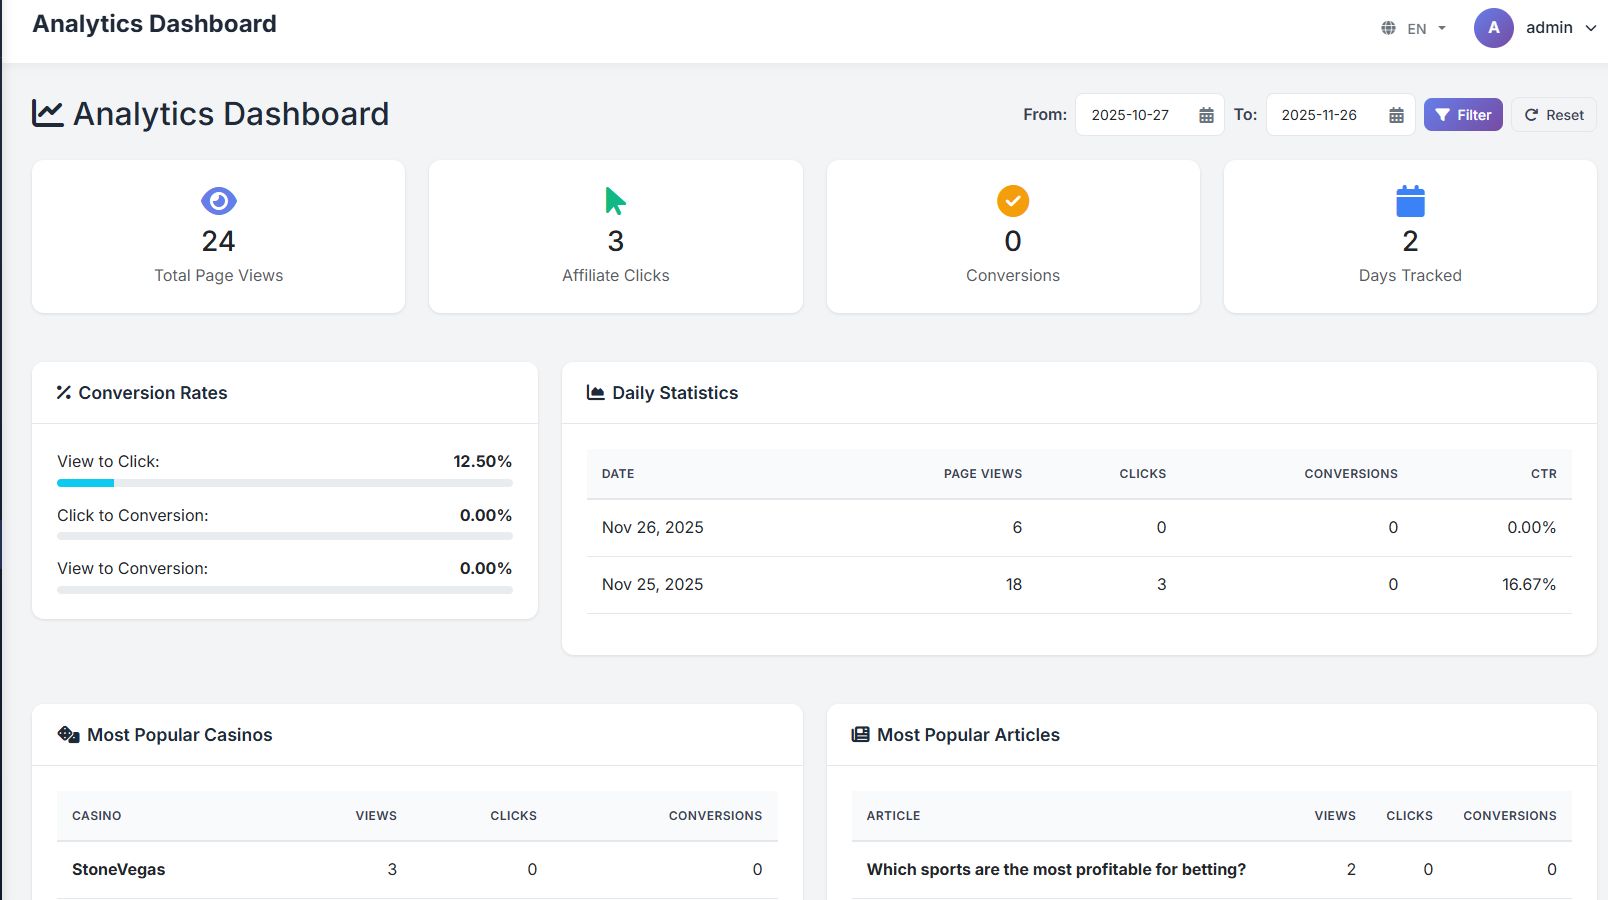Open the To date calendar picker icon
Viewport: 1608px width, 900px height.
click(1396, 115)
